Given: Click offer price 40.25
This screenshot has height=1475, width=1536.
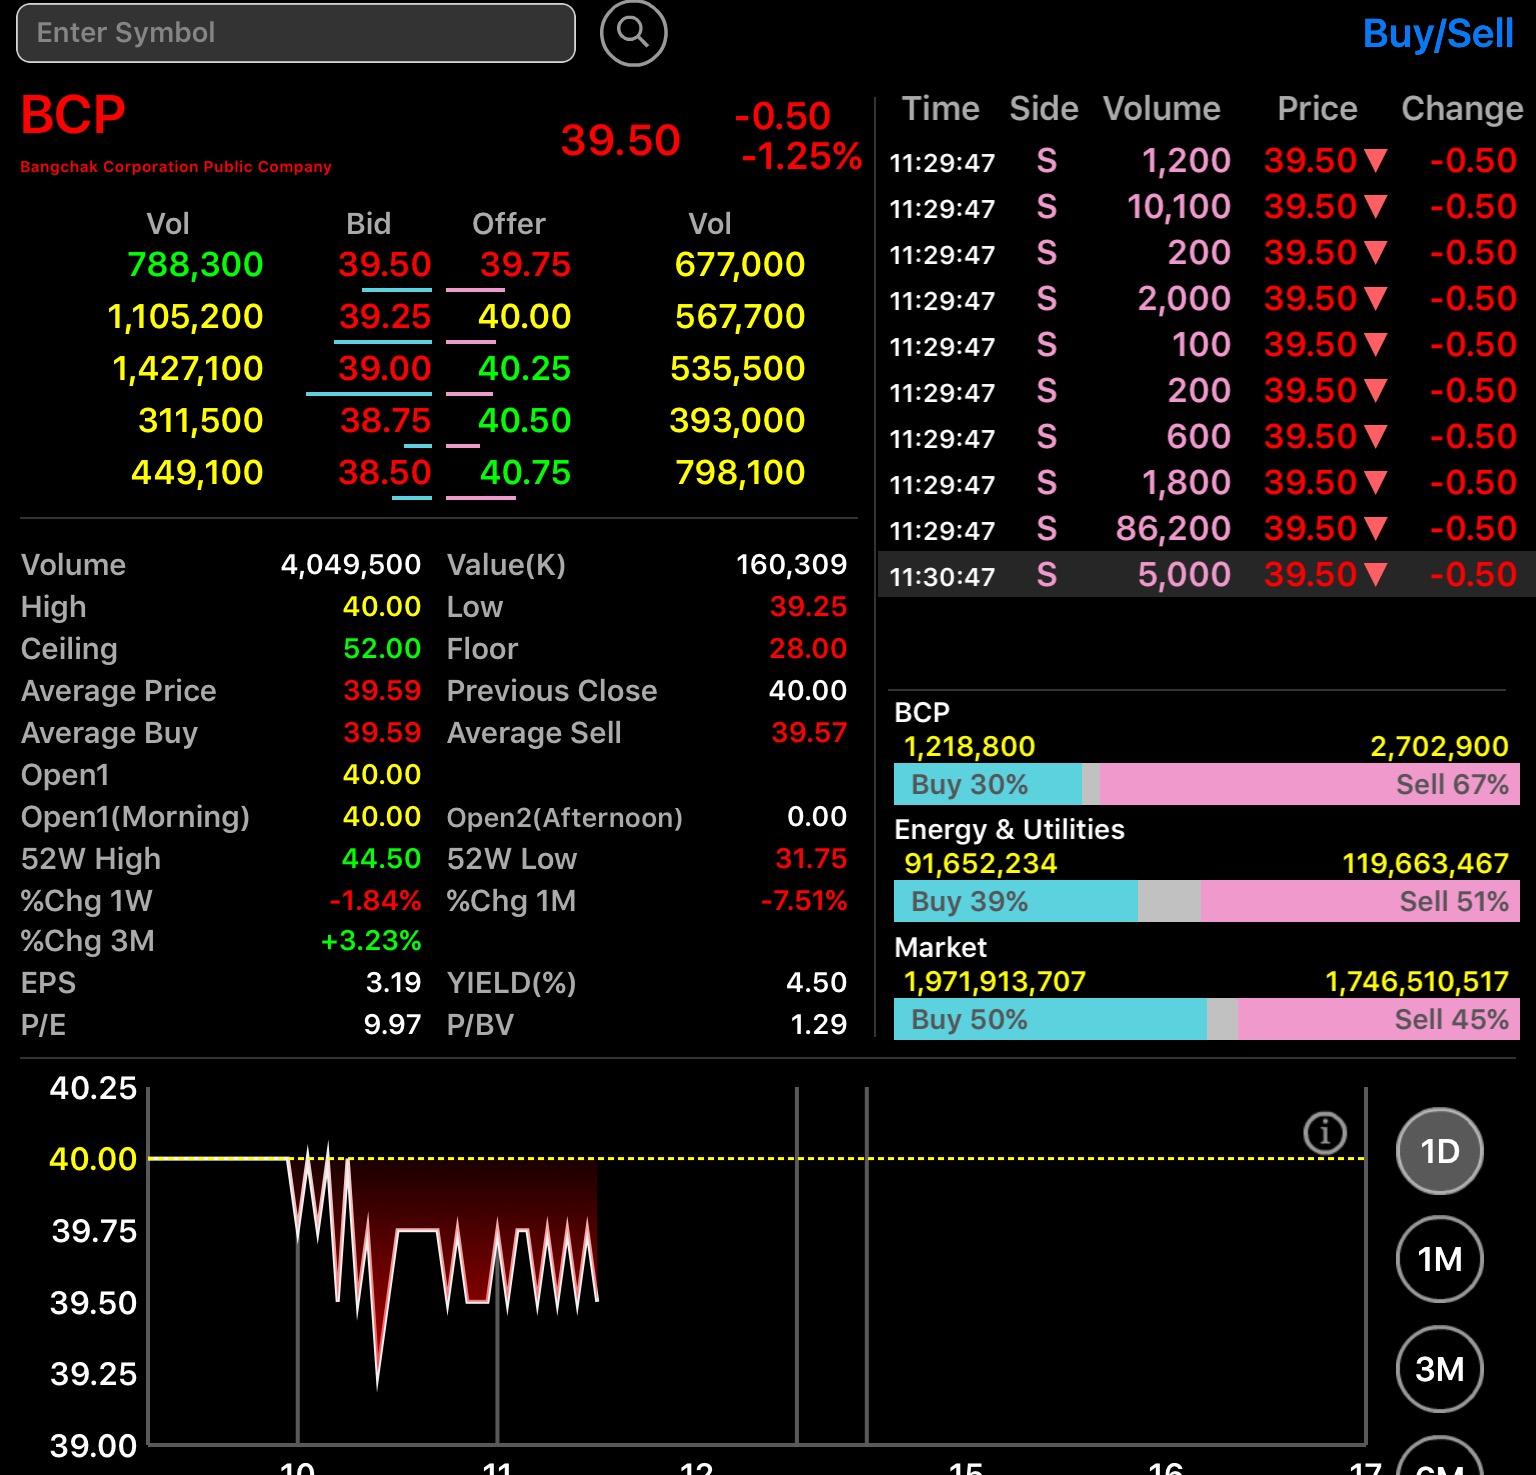Looking at the screenshot, I should (524, 368).
